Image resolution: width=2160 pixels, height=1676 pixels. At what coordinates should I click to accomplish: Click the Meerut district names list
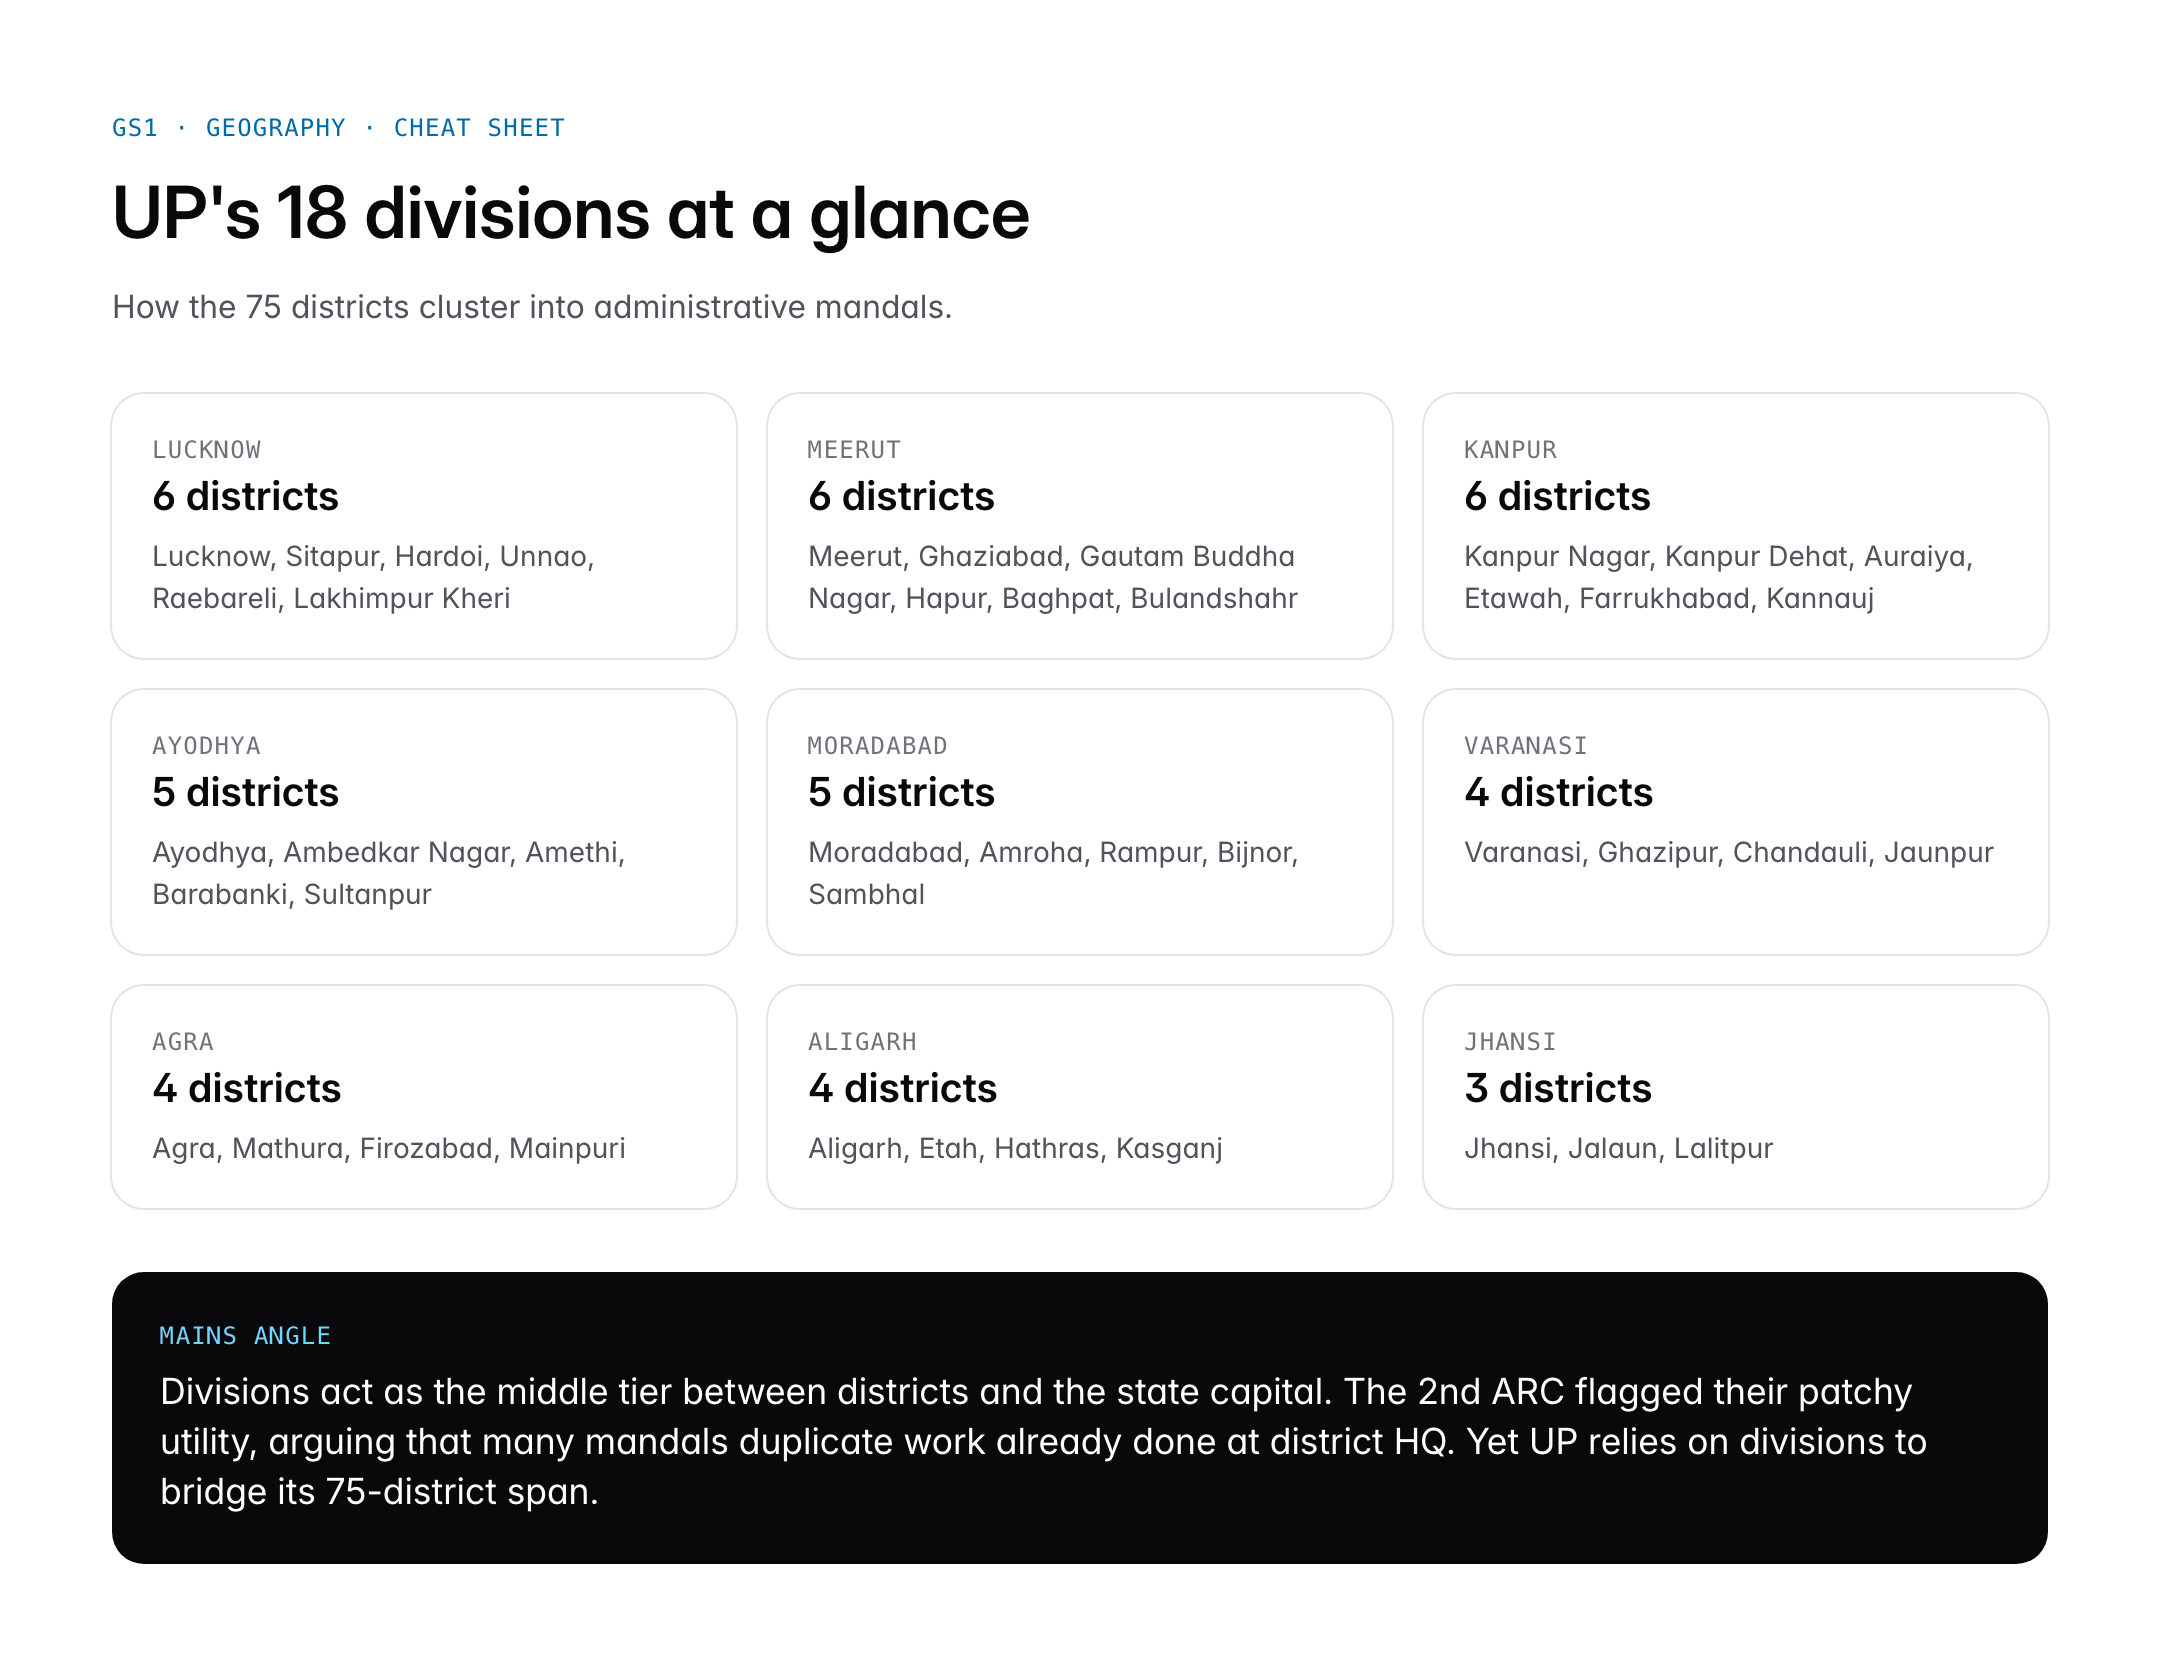1052,577
